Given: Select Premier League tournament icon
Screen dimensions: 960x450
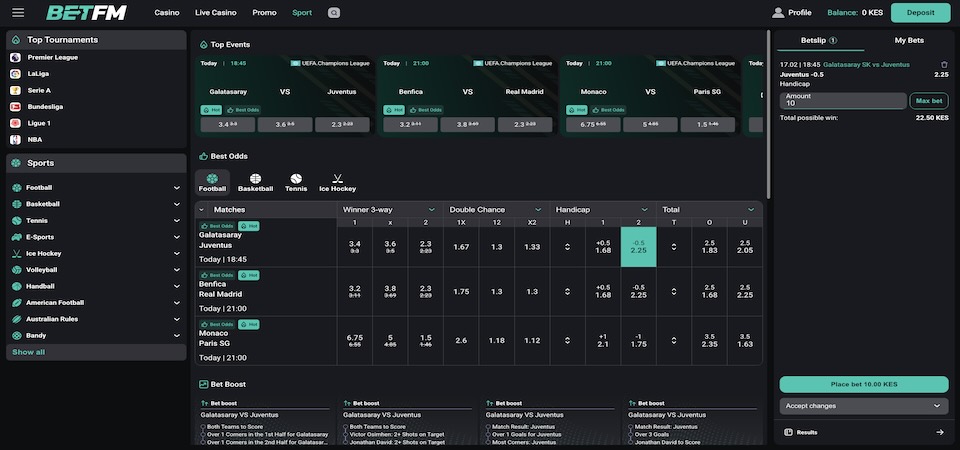Looking at the screenshot, I should (x=15, y=58).
